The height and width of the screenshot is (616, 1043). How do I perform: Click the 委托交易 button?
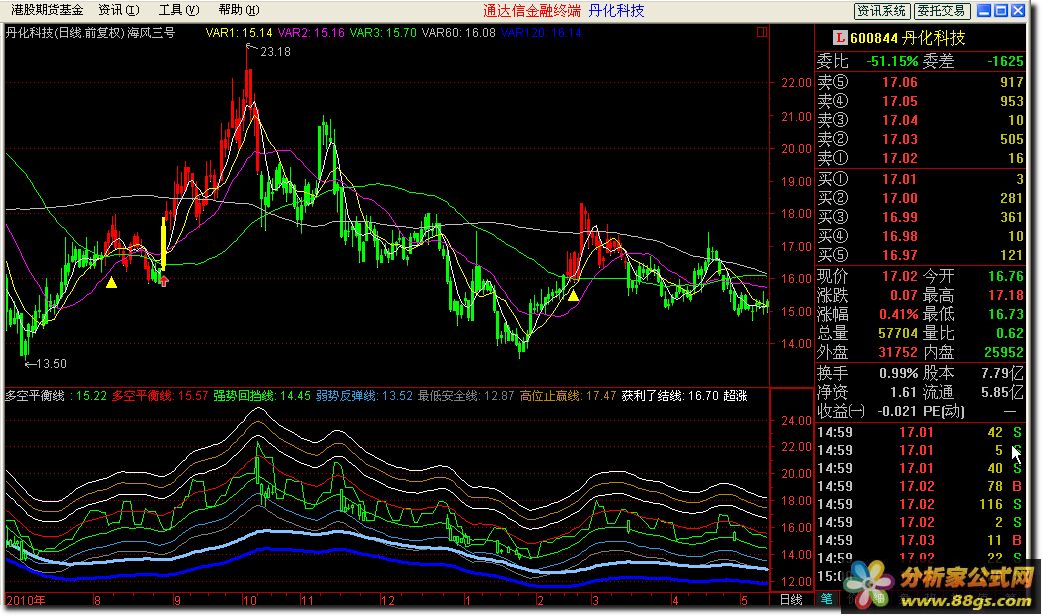click(942, 11)
